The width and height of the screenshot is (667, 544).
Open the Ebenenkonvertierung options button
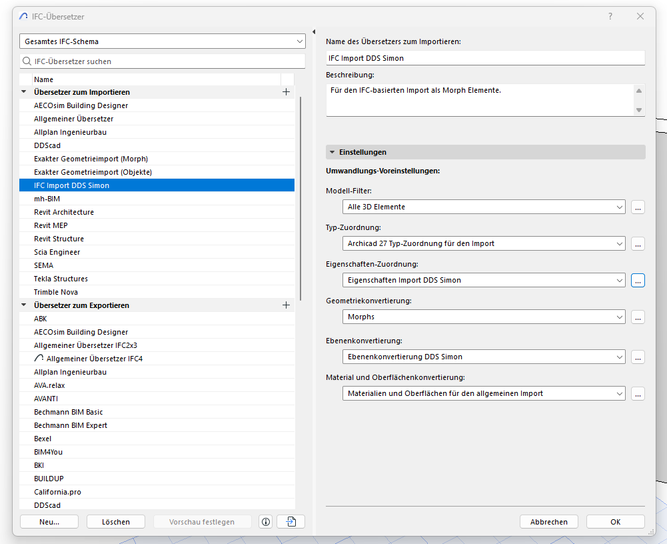(x=638, y=357)
